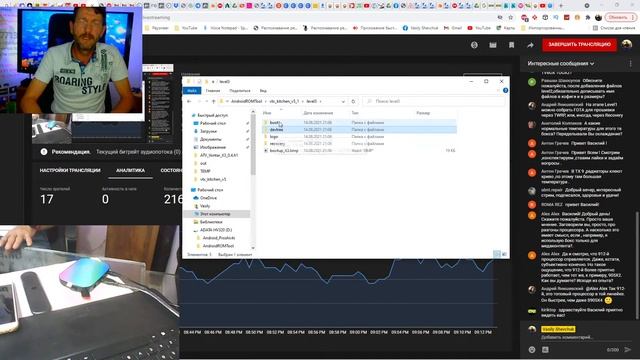This screenshot has width=640, height=360.
Task: Click the Explorer sidebar scroll-down arrow
Action: coord(253,248)
